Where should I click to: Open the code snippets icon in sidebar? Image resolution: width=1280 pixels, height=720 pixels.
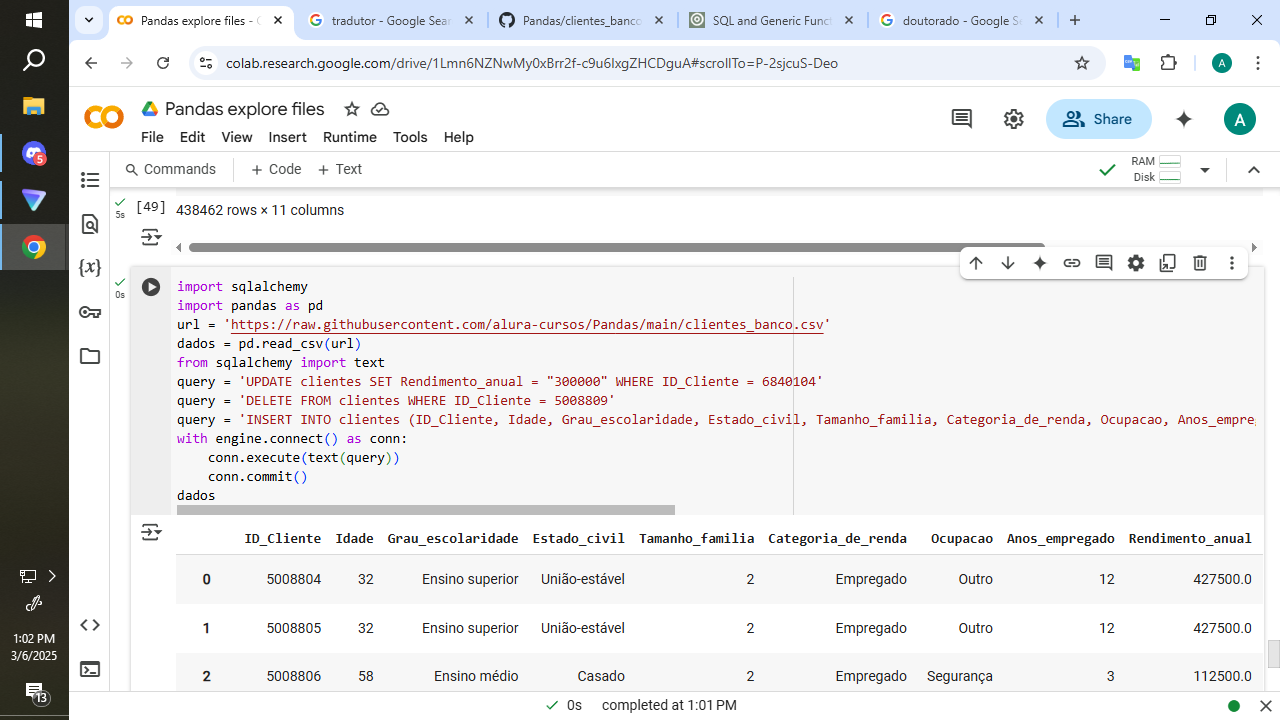click(90, 625)
